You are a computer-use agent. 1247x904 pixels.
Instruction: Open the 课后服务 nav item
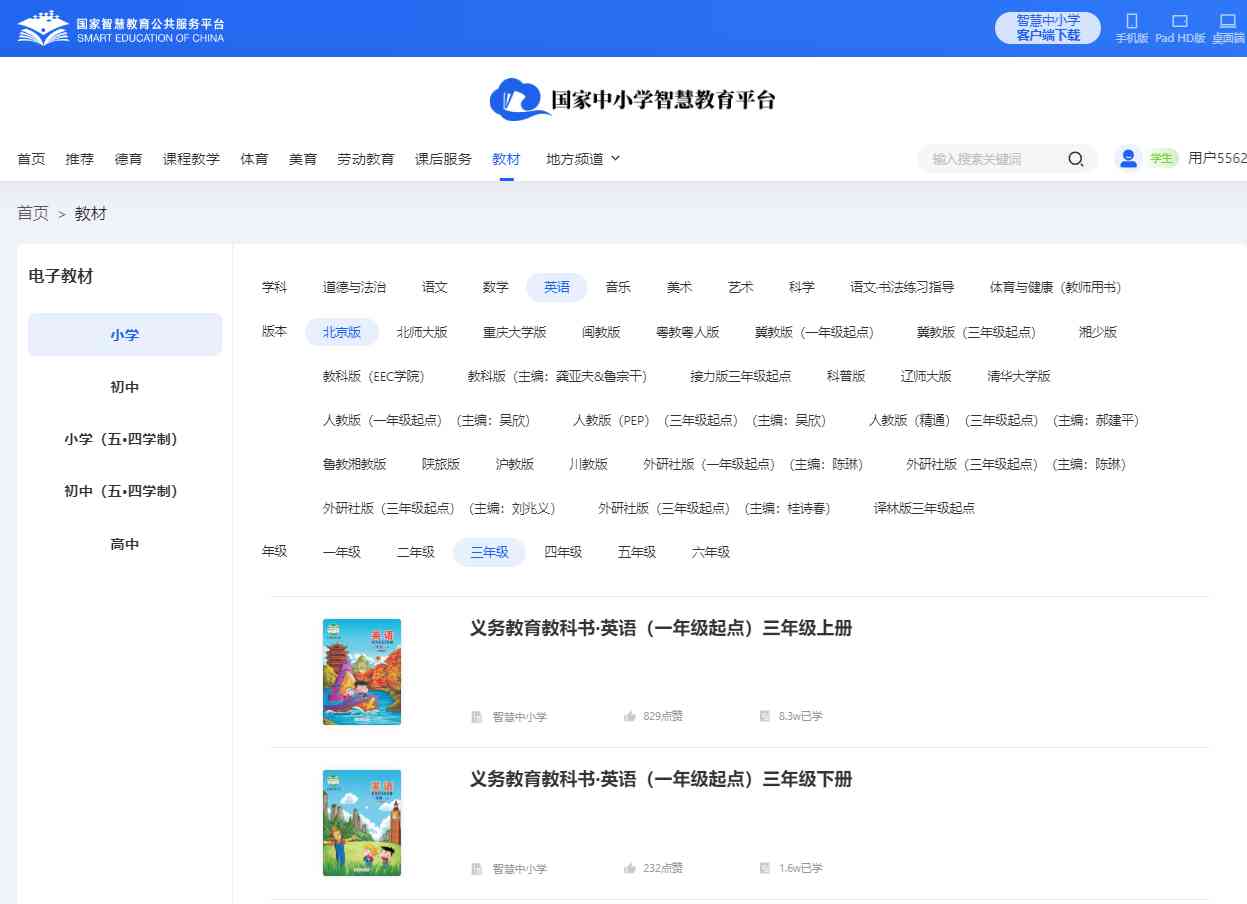click(x=443, y=159)
